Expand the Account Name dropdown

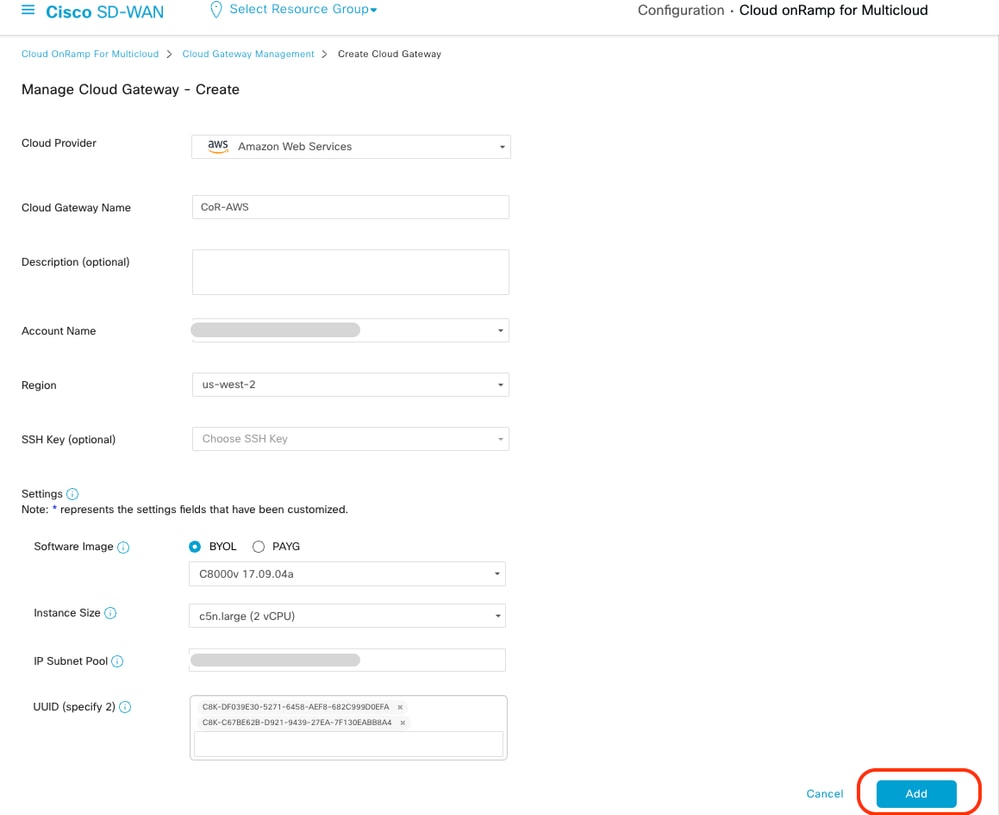[x=350, y=330]
